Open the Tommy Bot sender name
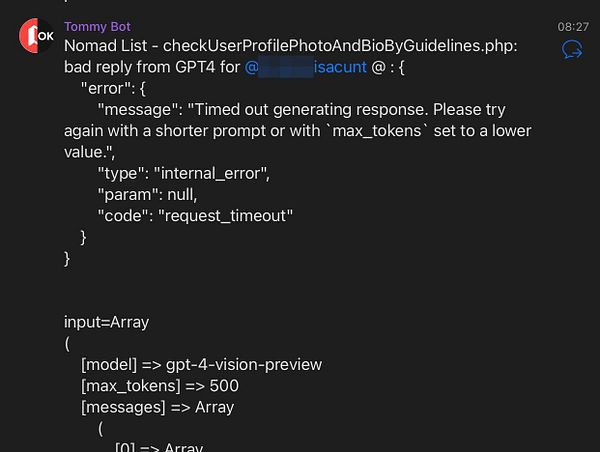The width and height of the screenshot is (600, 452). (97, 26)
